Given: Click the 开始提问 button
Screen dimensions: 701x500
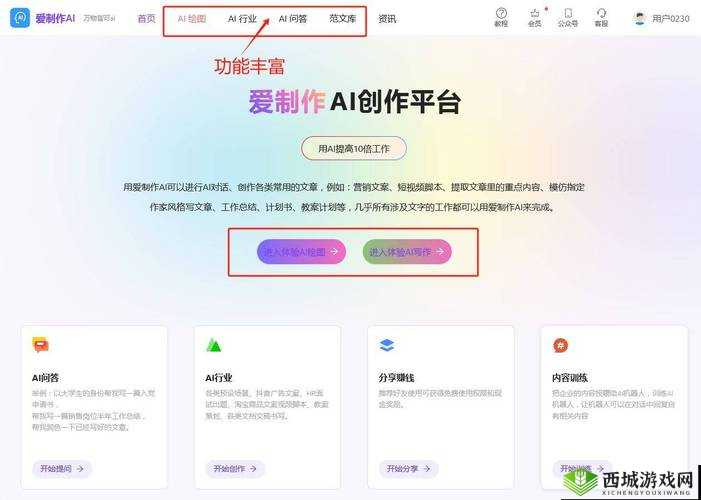Looking at the screenshot, I should pos(62,469).
